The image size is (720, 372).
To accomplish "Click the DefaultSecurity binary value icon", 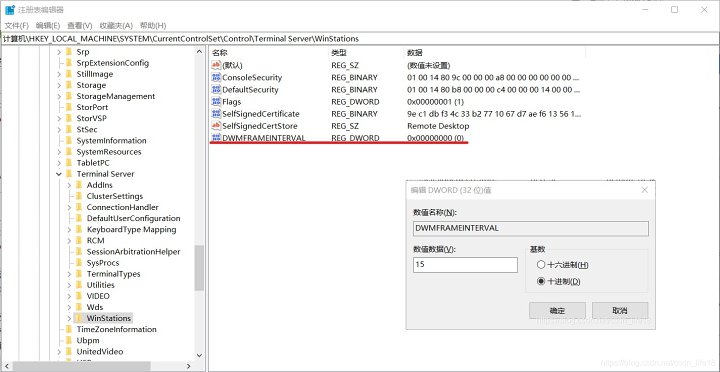I will point(216,90).
